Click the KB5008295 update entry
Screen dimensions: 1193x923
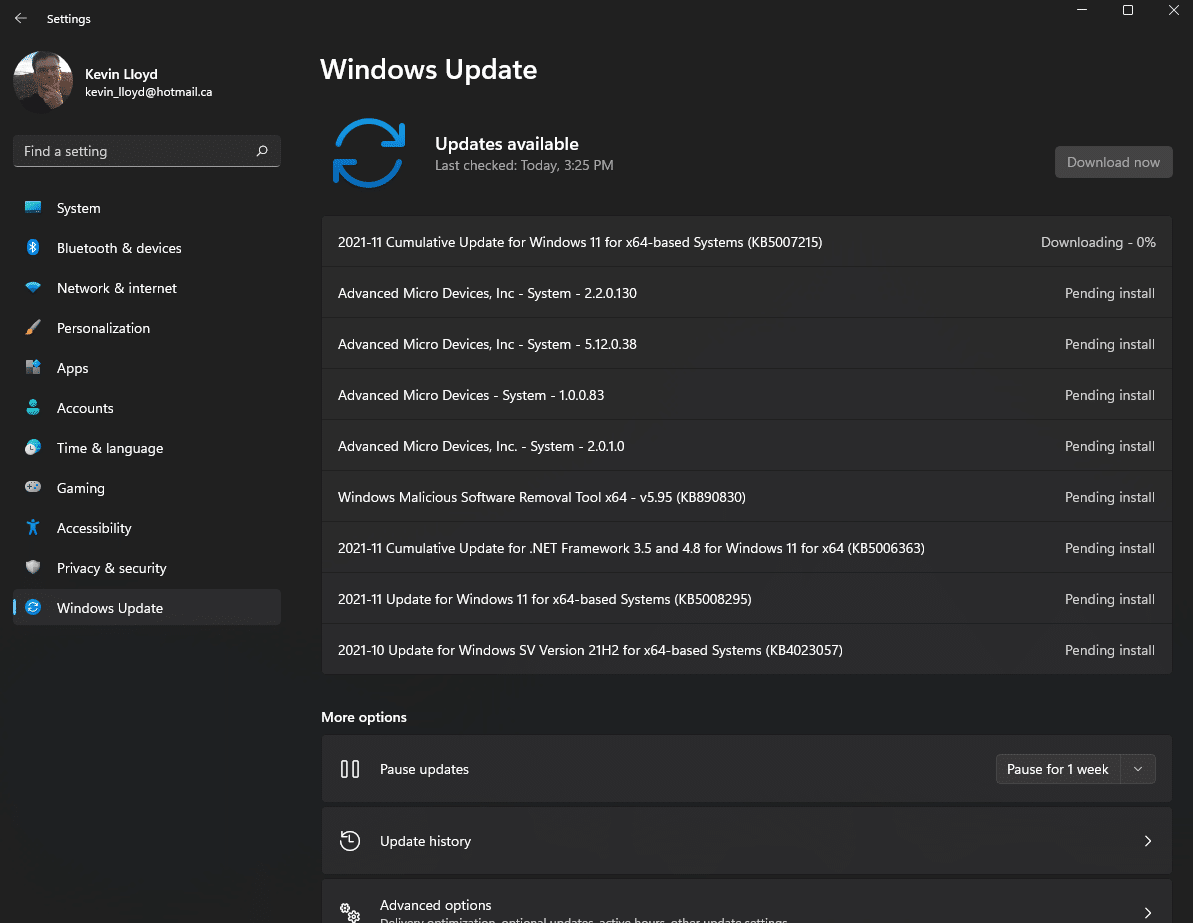(x=746, y=599)
